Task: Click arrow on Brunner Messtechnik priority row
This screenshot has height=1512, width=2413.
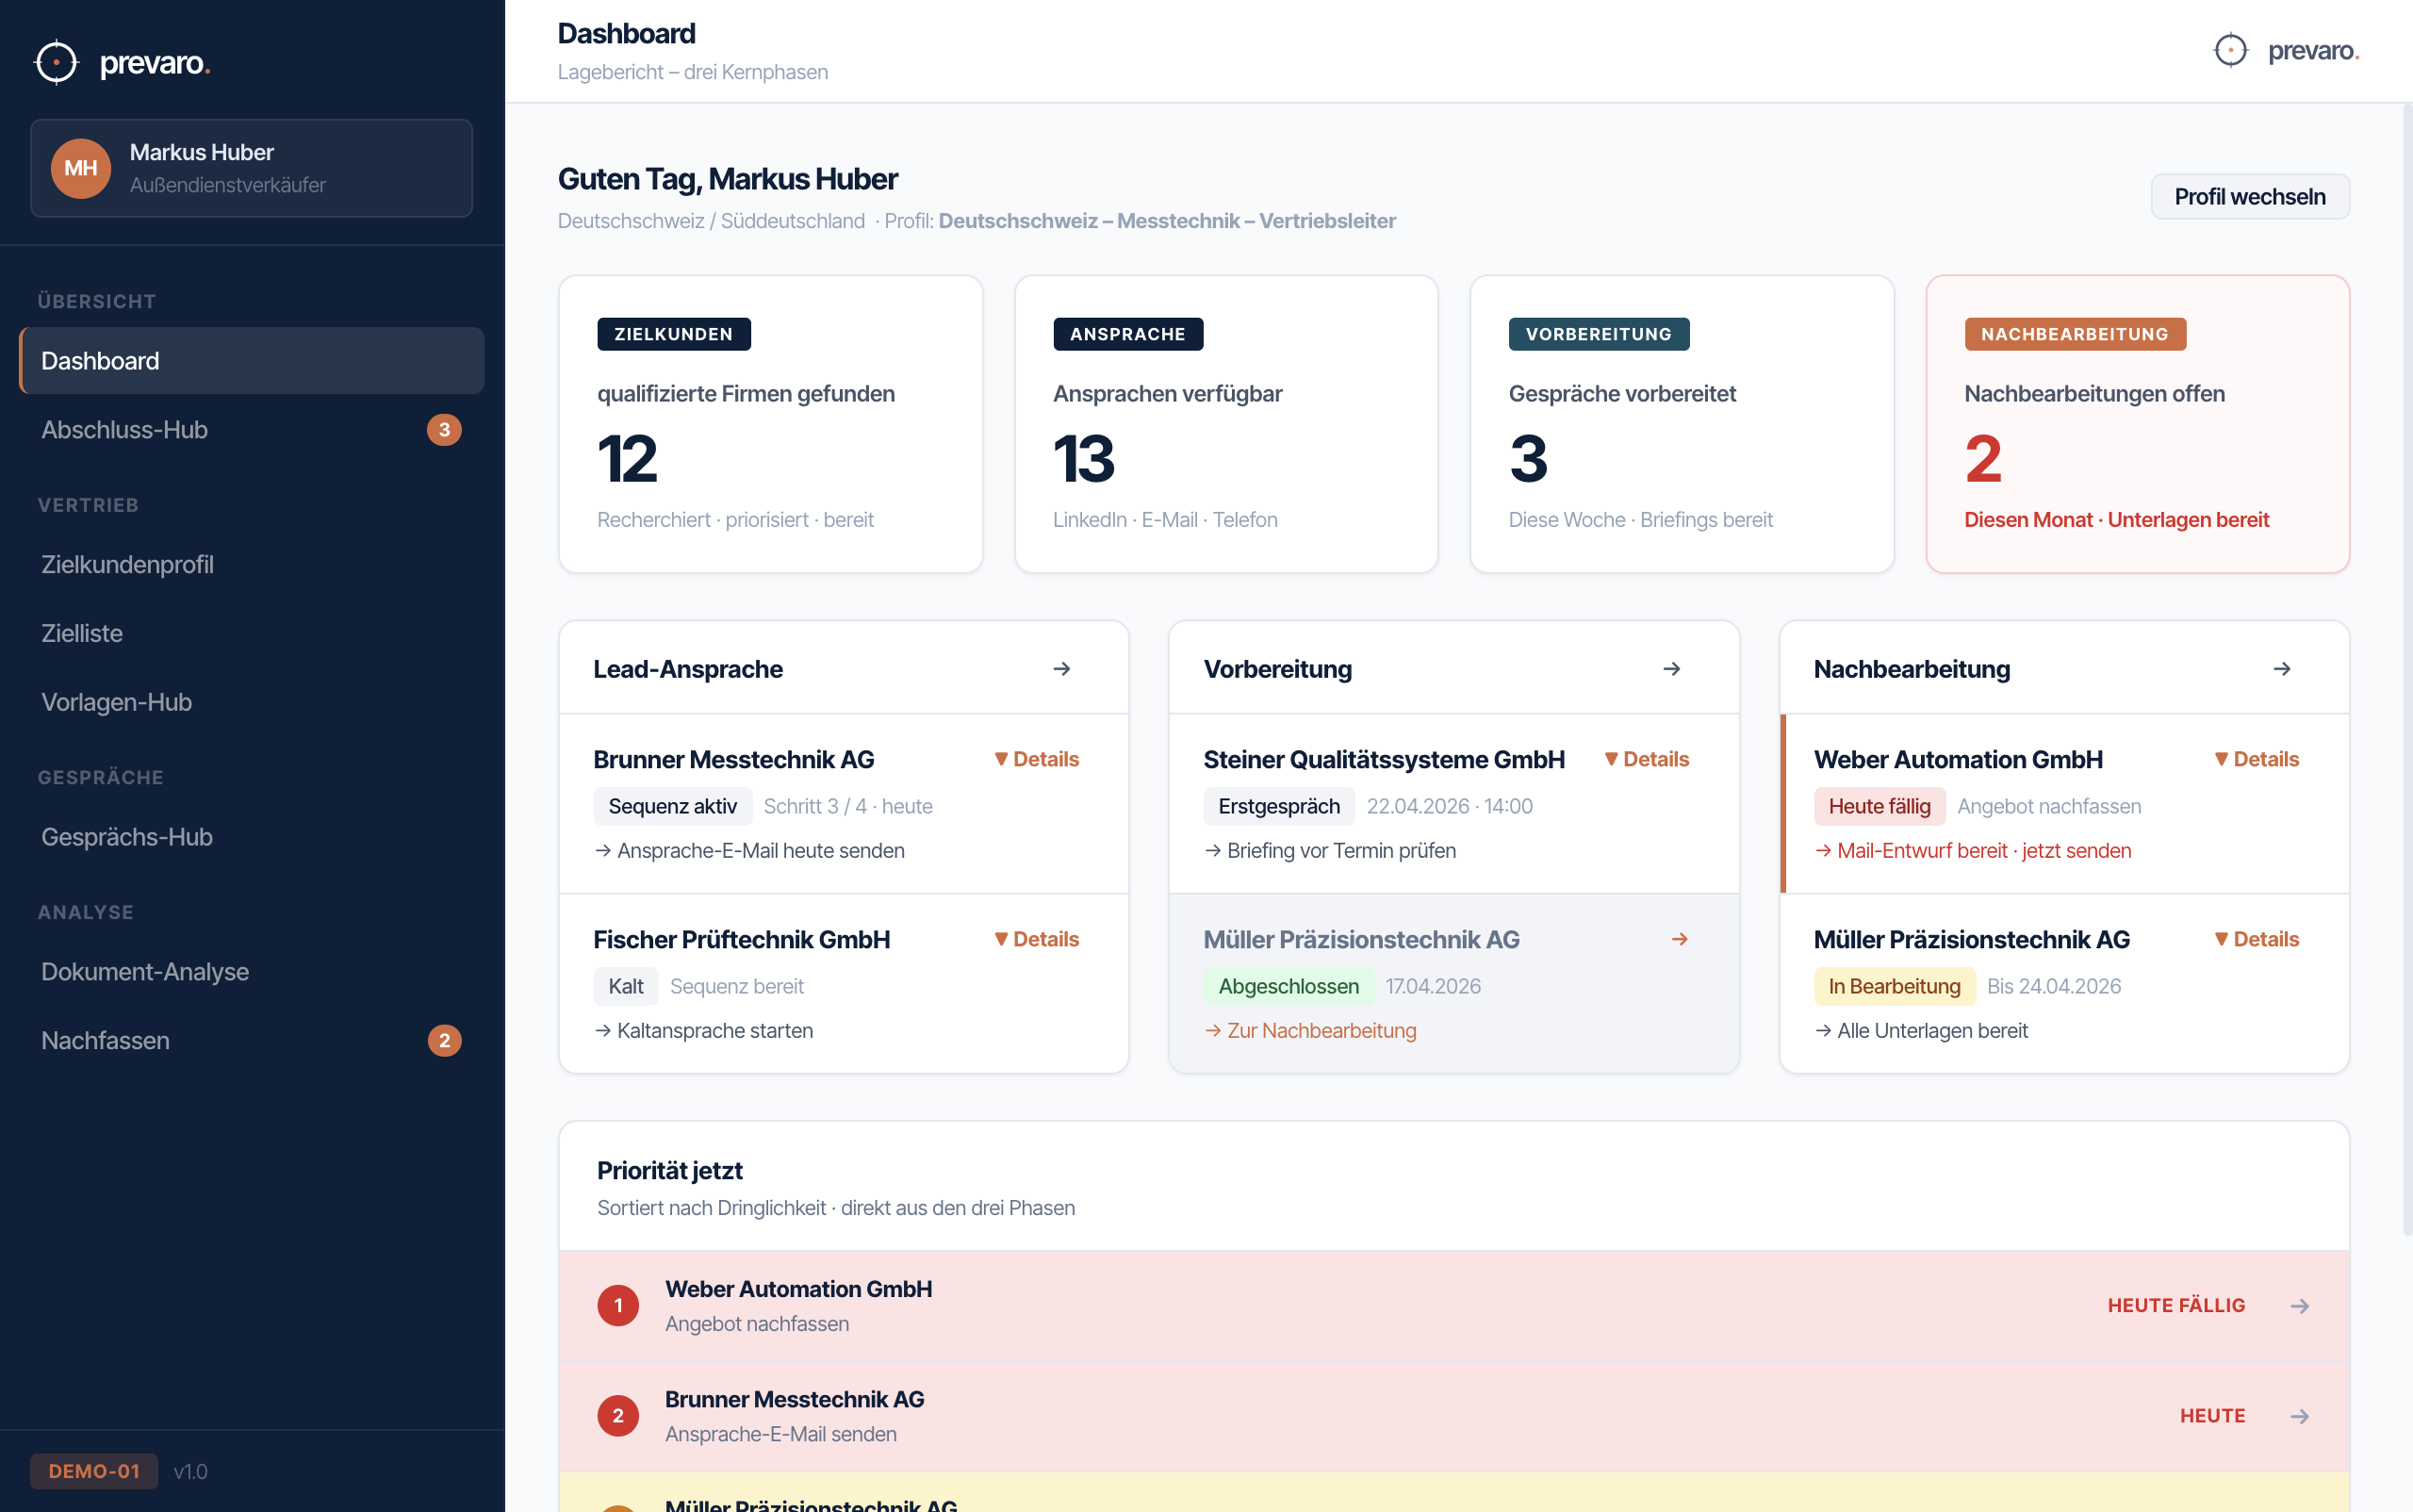Action: click(x=2299, y=1416)
